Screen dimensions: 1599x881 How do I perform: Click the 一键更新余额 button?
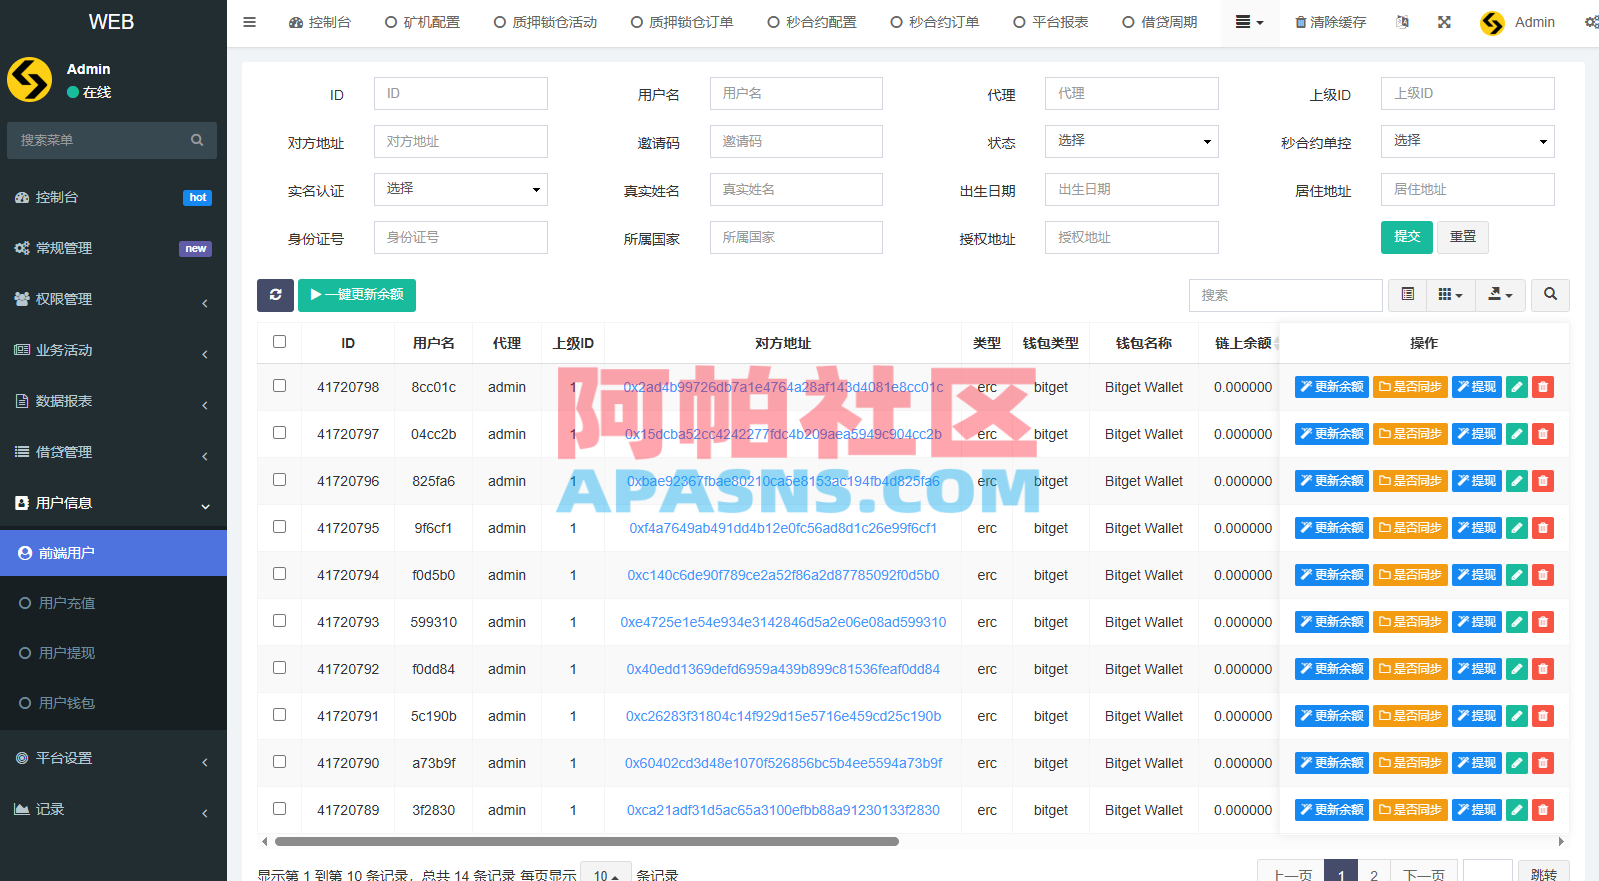(357, 295)
